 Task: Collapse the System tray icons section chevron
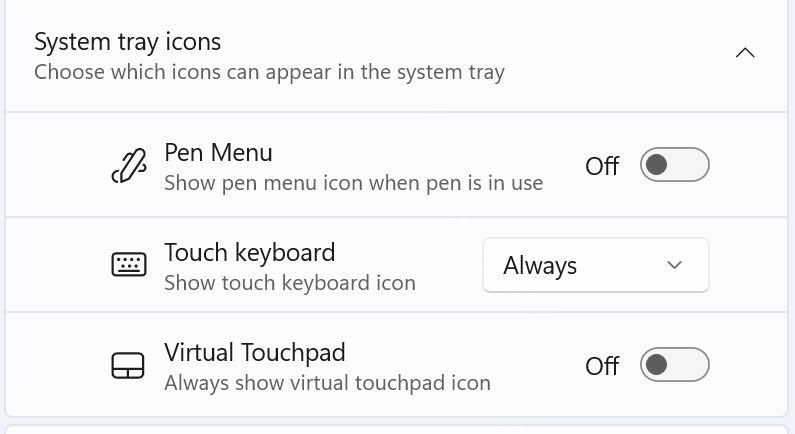[745, 53]
